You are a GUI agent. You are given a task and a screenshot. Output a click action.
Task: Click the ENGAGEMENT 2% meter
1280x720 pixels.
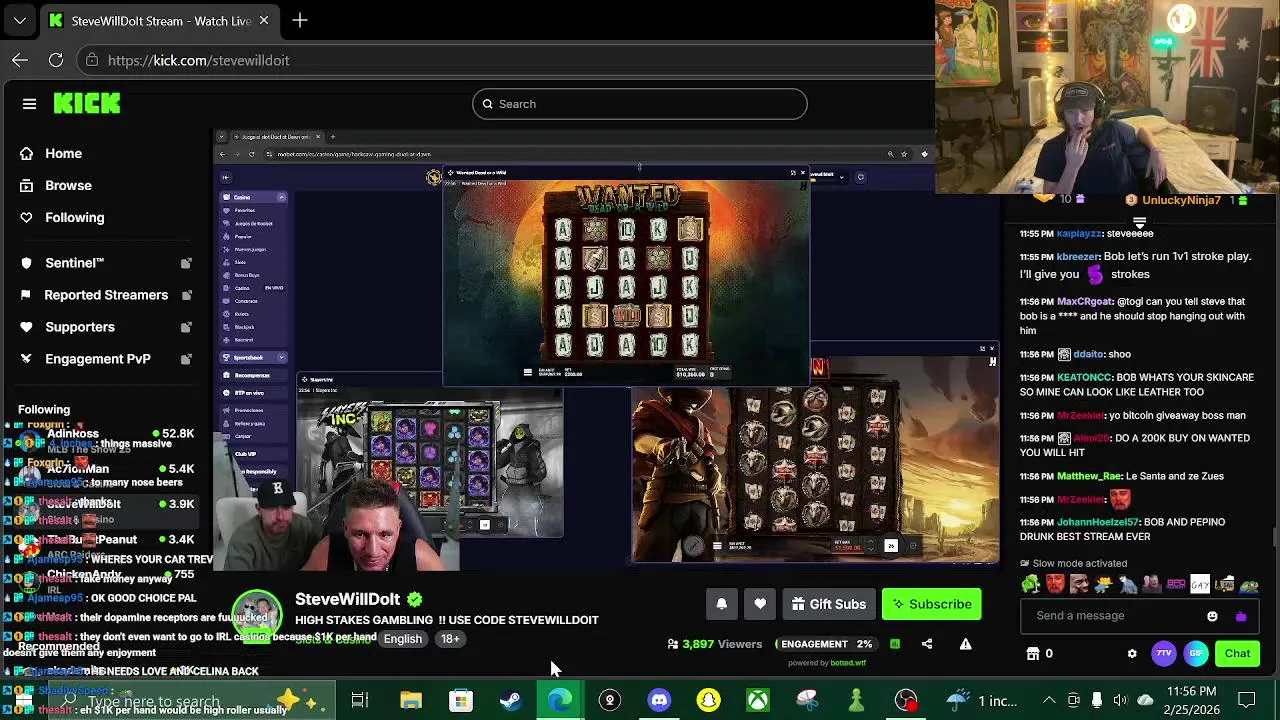click(826, 644)
